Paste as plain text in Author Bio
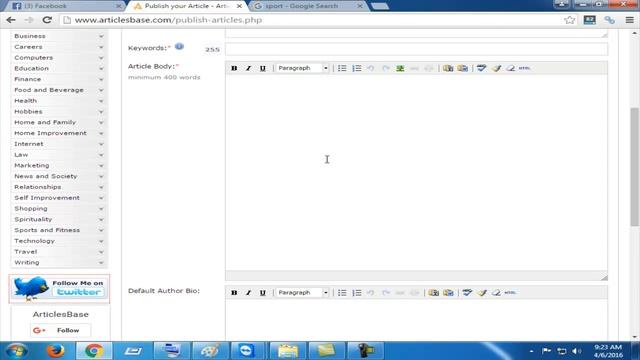 (x=433, y=293)
